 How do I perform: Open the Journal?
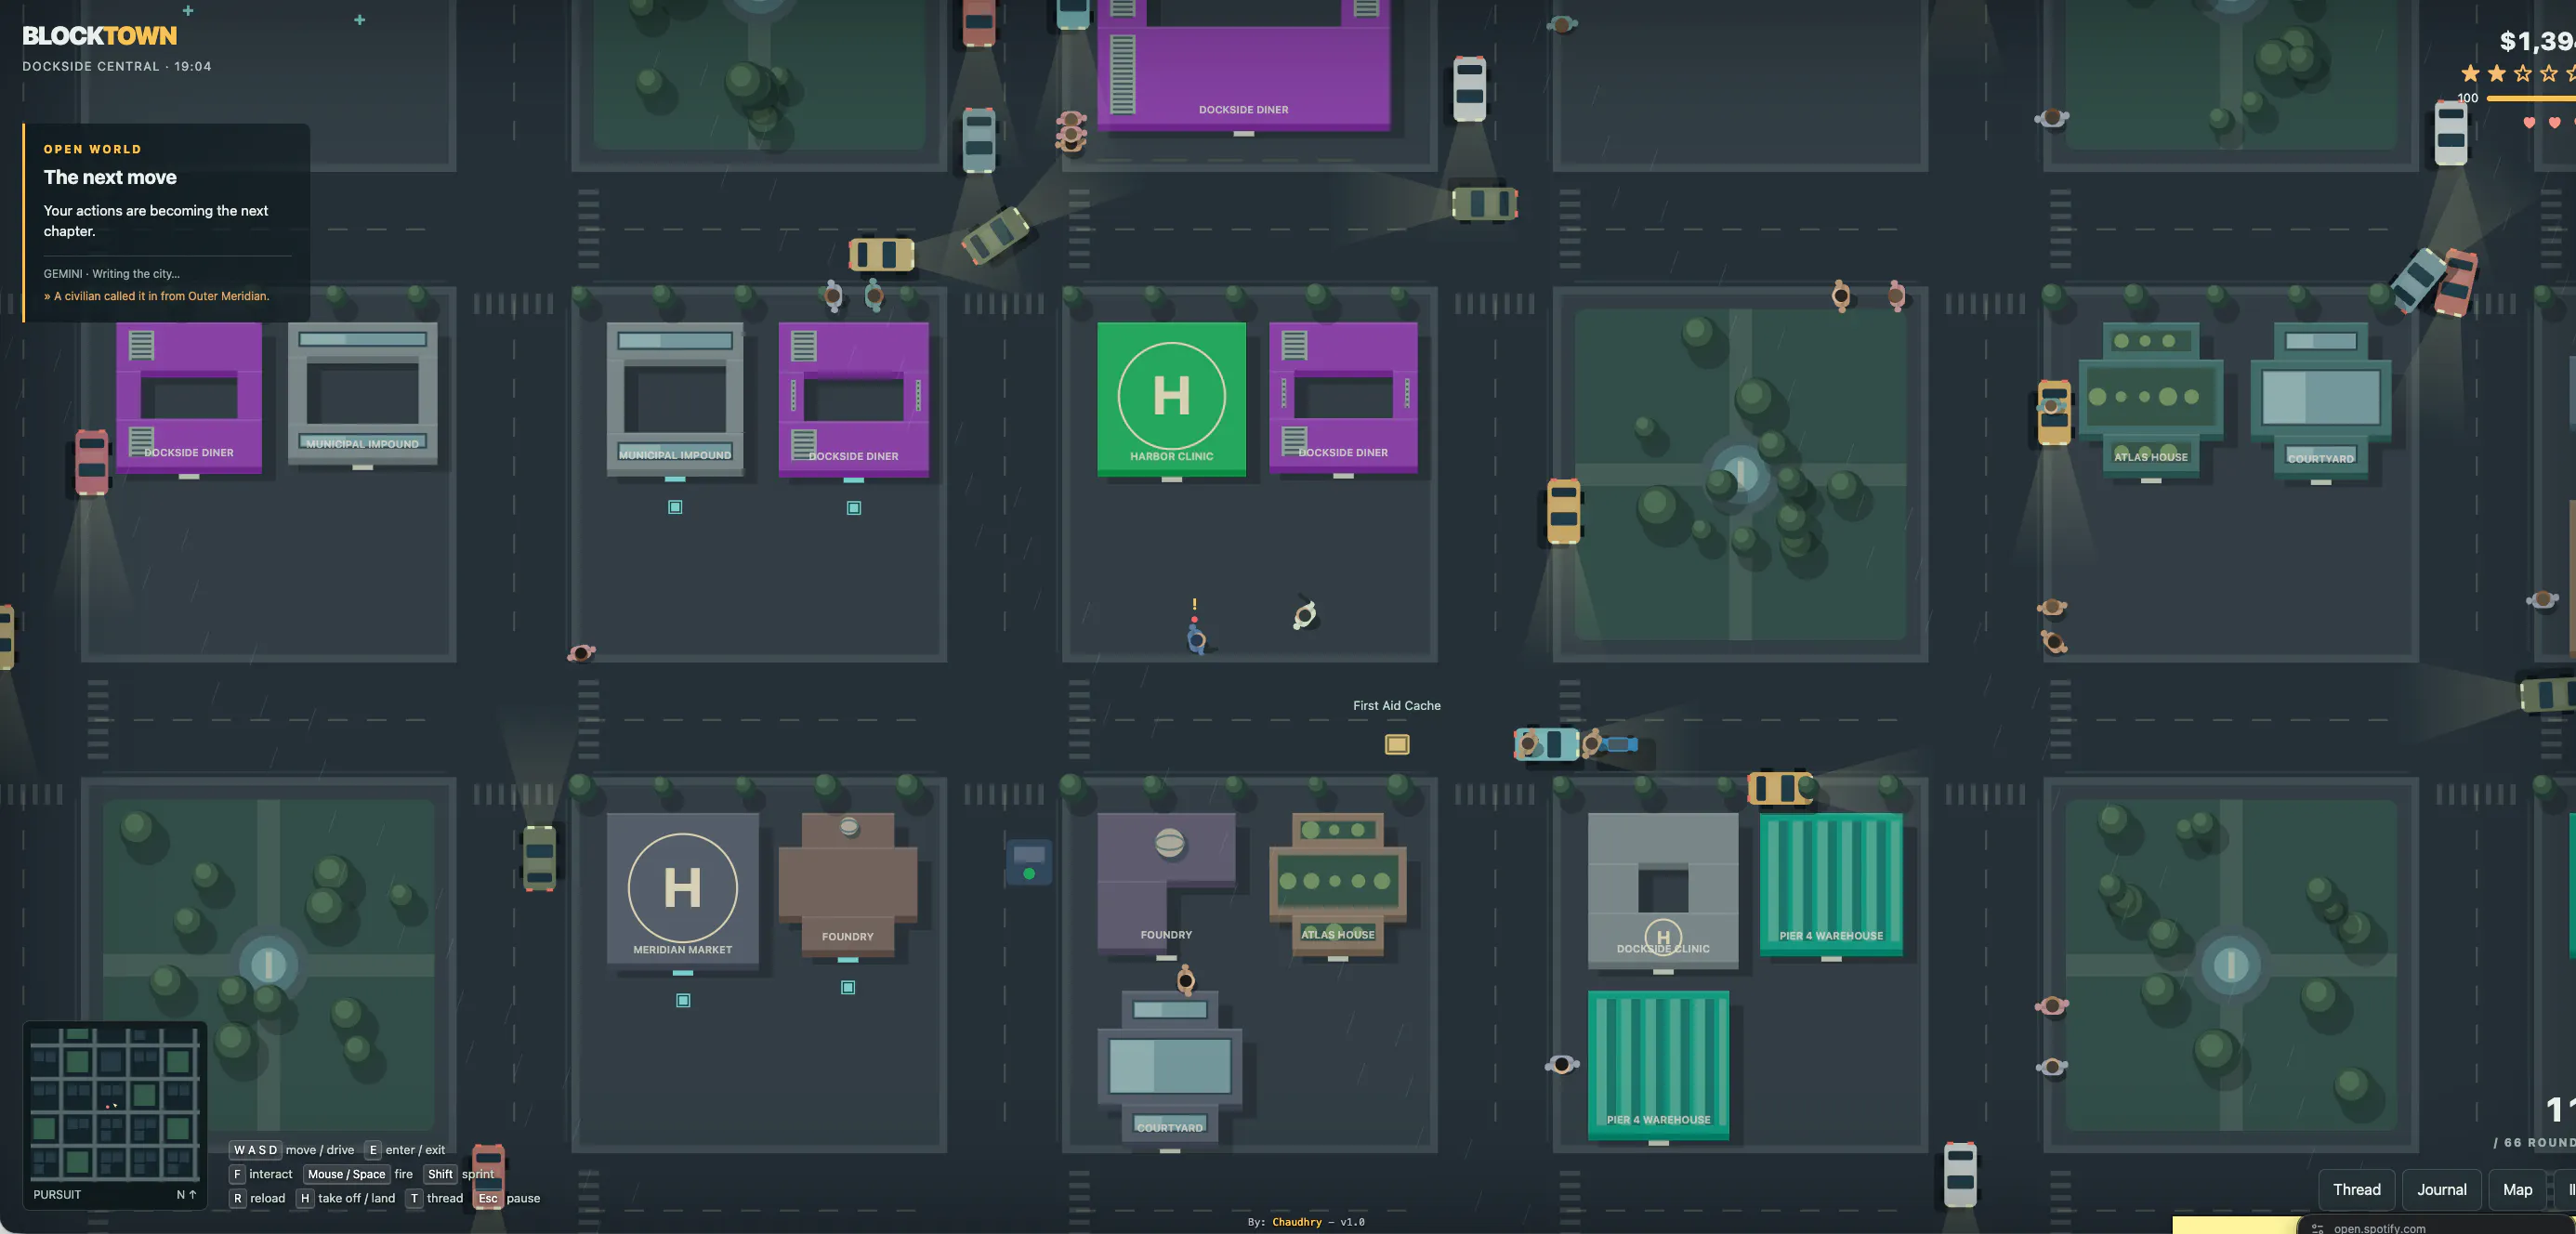click(2441, 1189)
